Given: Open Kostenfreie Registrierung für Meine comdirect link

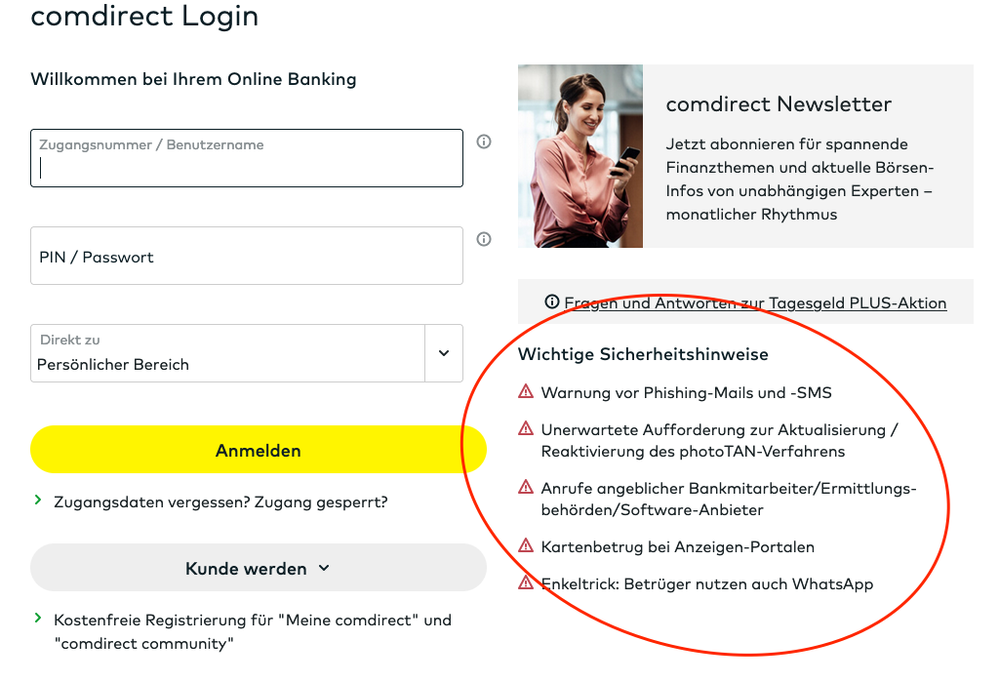Looking at the screenshot, I should pyautogui.click(x=252, y=631).
